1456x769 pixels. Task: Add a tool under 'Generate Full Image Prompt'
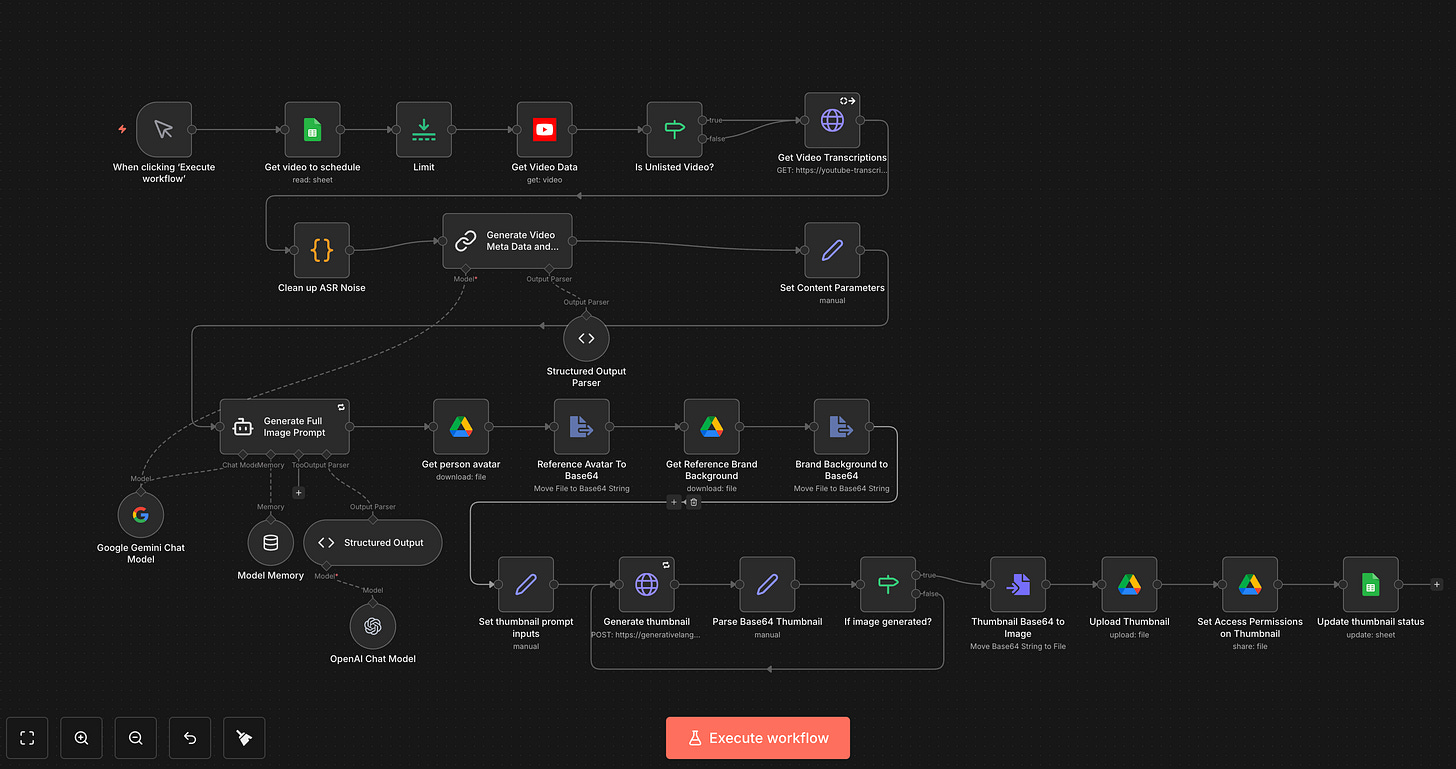point(298,492)
